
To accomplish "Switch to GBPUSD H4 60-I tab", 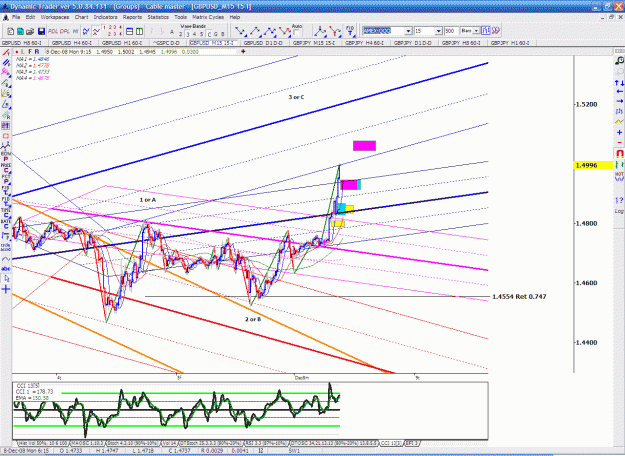I will coord(72,43).
